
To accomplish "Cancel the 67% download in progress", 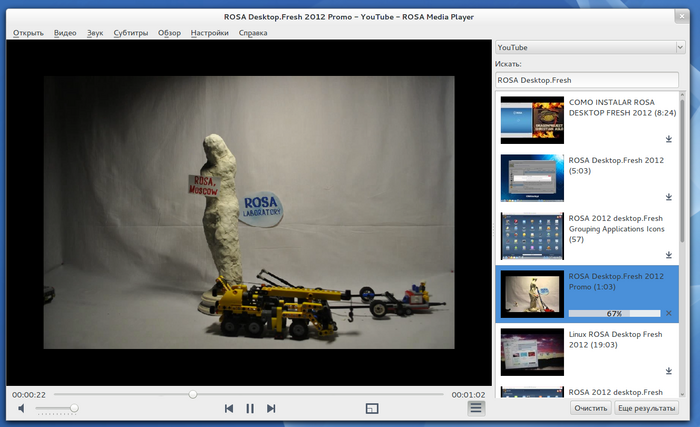I will [669, 313].
